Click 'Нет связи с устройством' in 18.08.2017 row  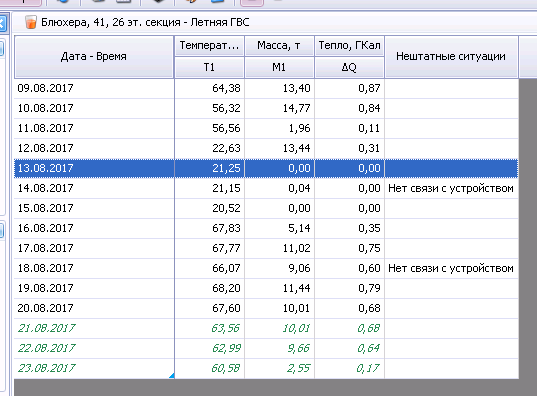451,268
